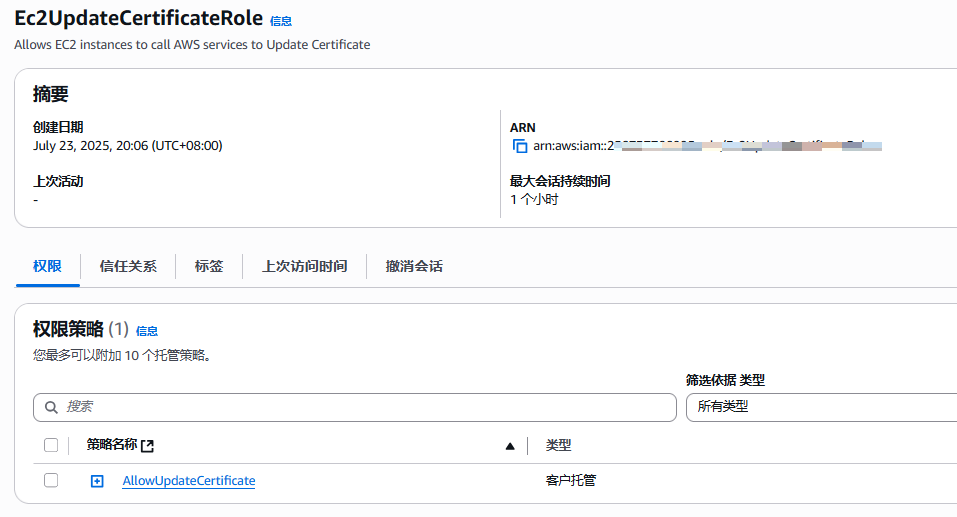Viewport: 957px width, 517px height.
Task: Click the 您最多可以附加 10 个托管策略 note
Action: coord(122,355)
